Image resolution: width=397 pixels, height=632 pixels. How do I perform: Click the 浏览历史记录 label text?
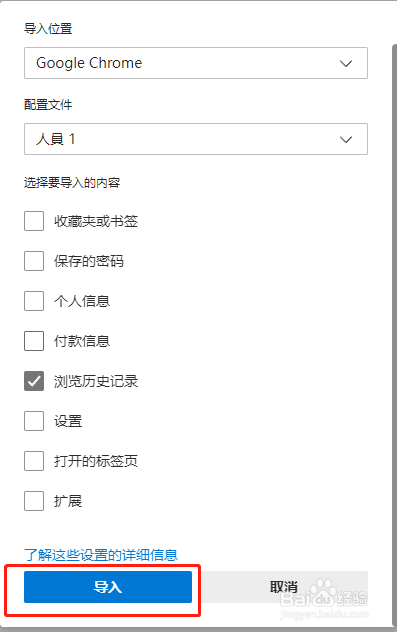point(96,381)
